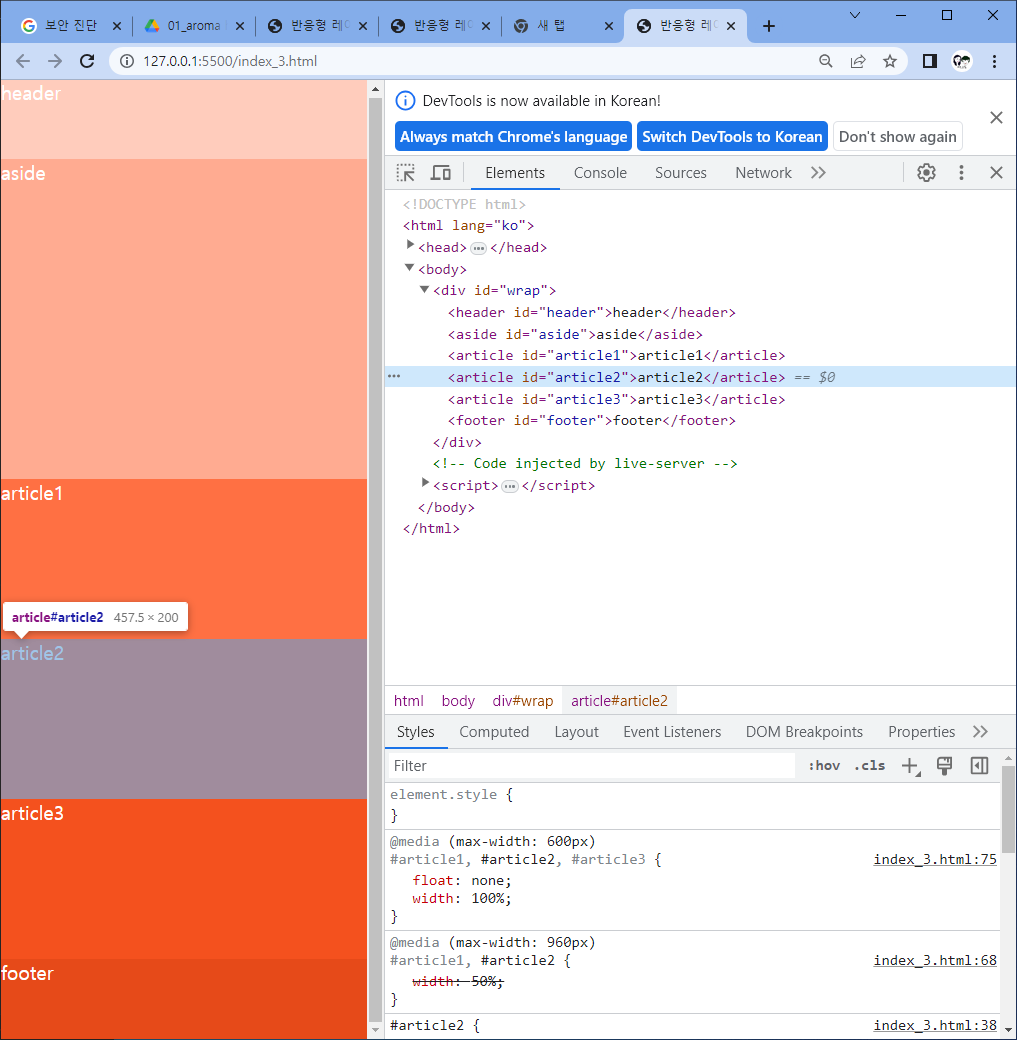Screen dimensions: 1017x1040
Task: Close the DevTools panel
Action: [x=996, y=173]
